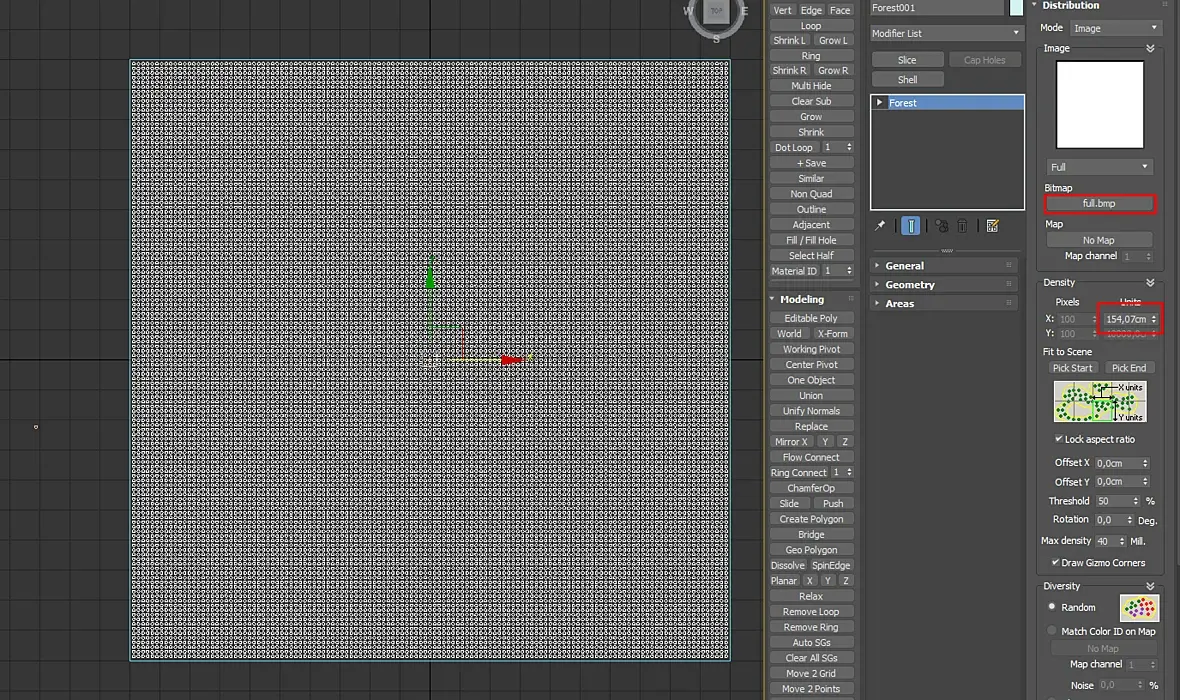Click General rollout drag handle icon

(x=1009, y=265)
